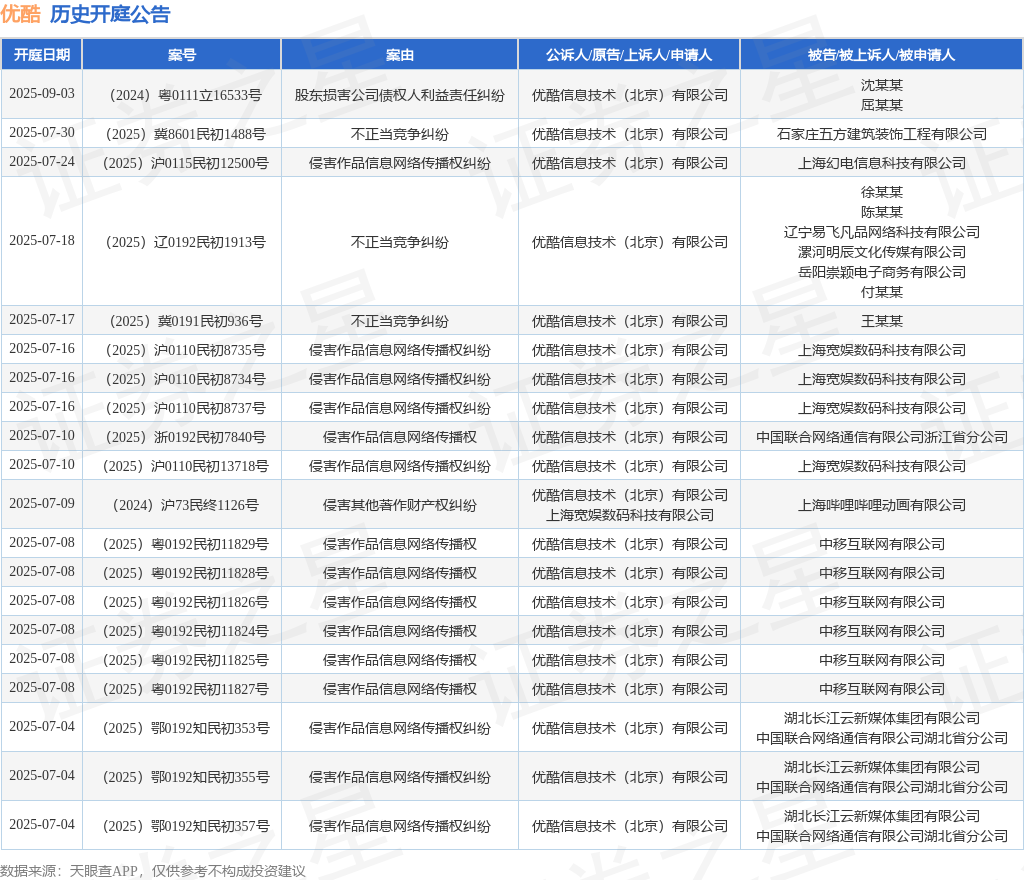Open case (2025)粤0192民初11826号
1024x880 pixels.
pos(185,602)
